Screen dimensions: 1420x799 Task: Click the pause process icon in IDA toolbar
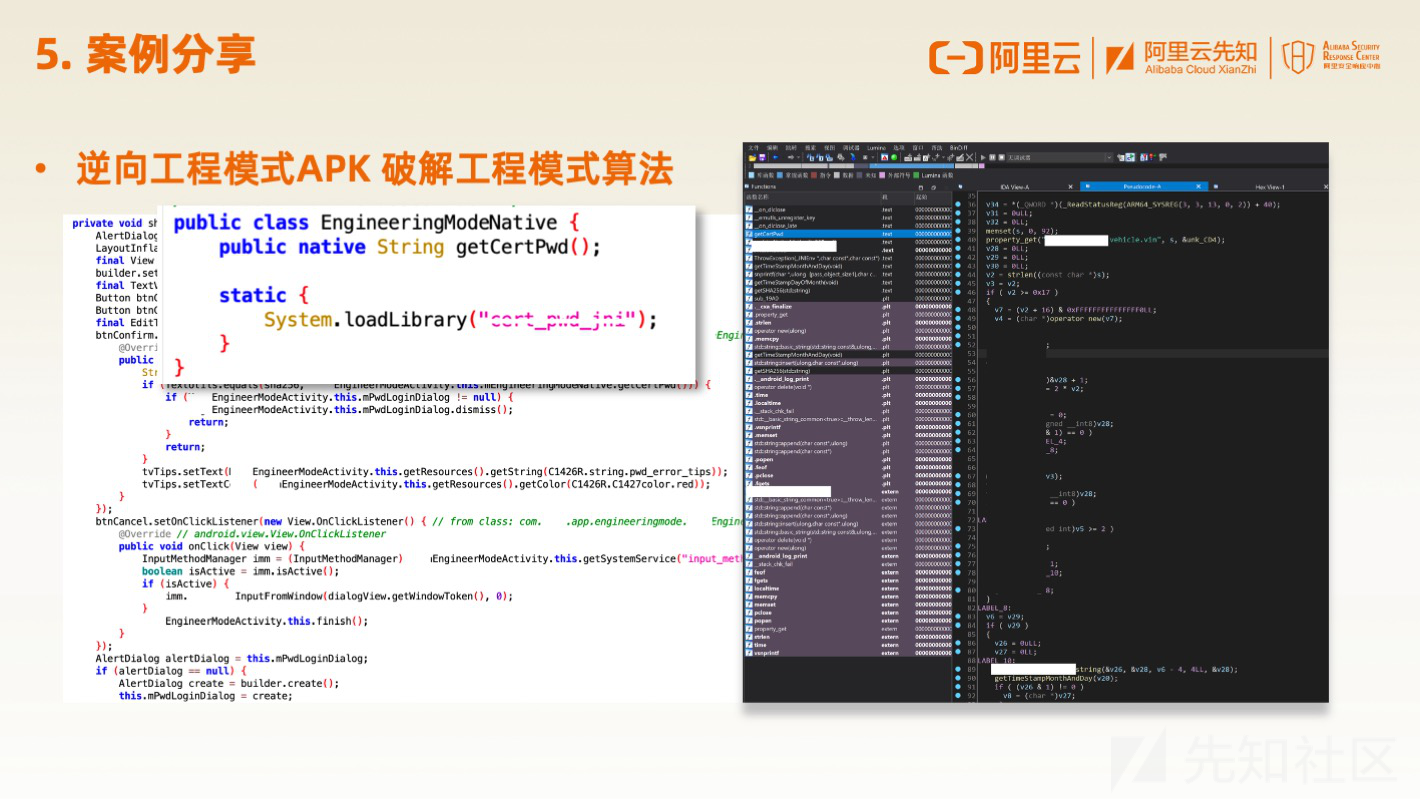point(992,157)
